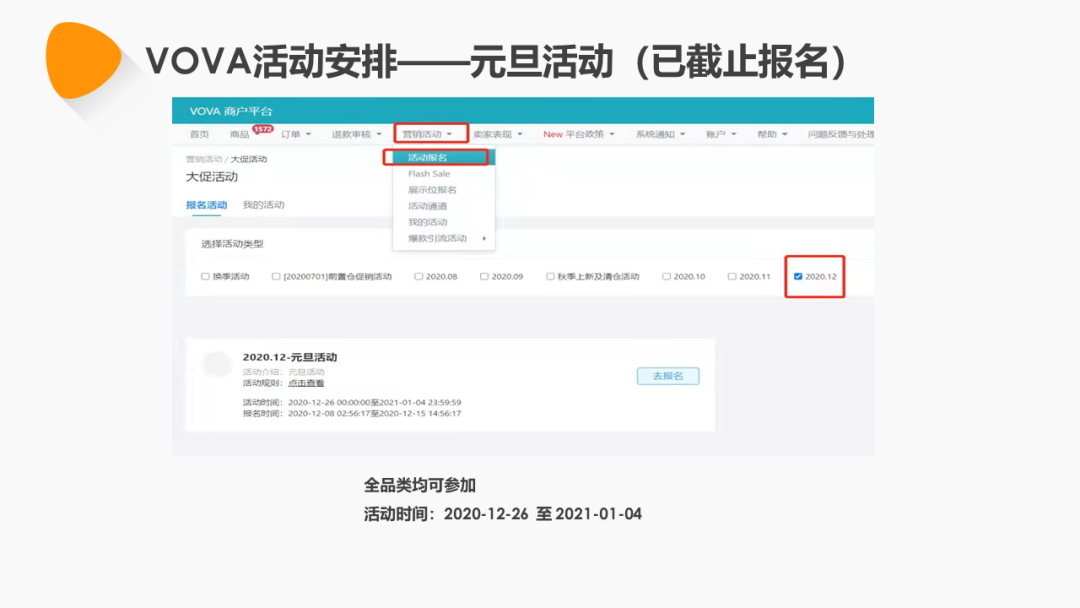Toggle the 秋季上新及清仓活动 checkbox
The image size is (1080, 608).
coord(550,277)
